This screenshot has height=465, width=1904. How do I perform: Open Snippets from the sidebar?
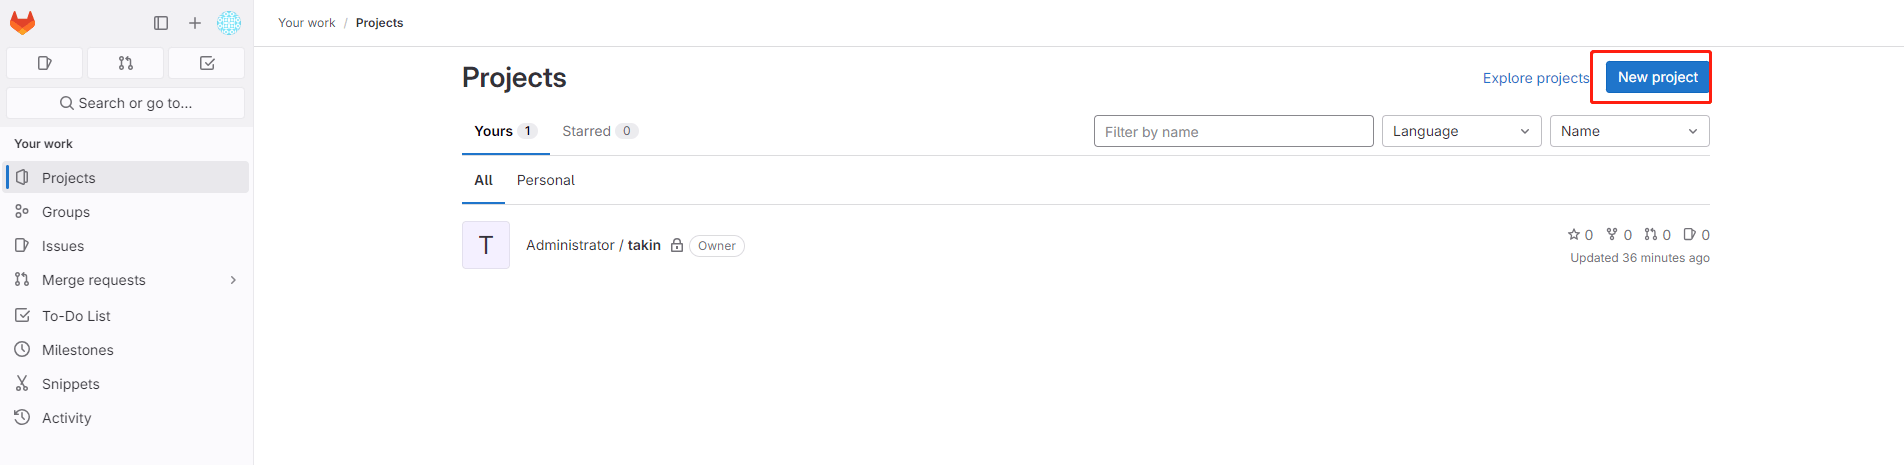(x=71, y=384)
